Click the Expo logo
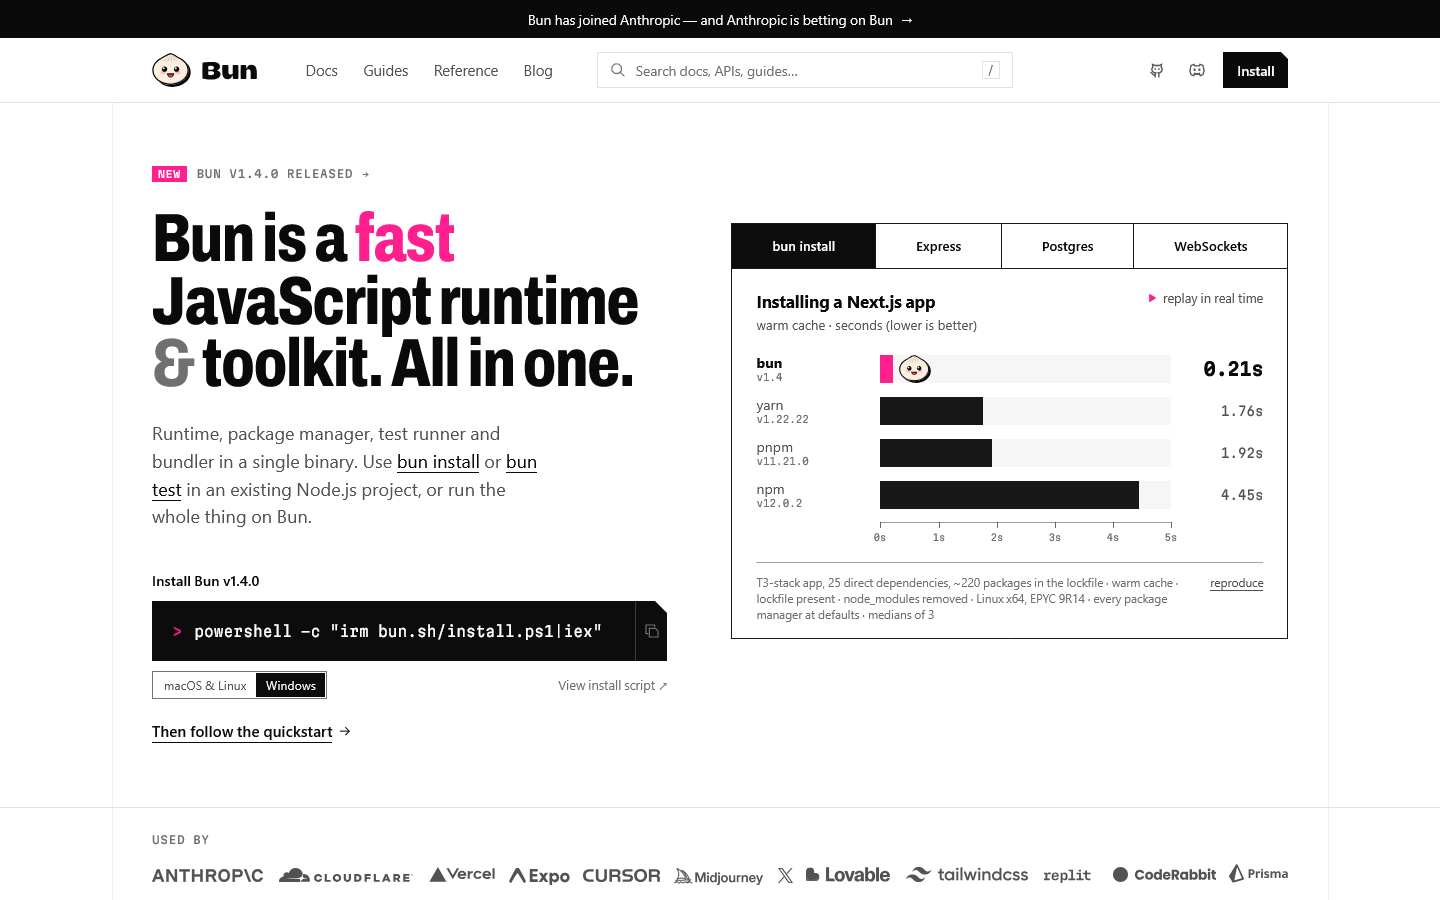Image resolution: width=1440 pixels, height=900 pixels. pos(539,876)
